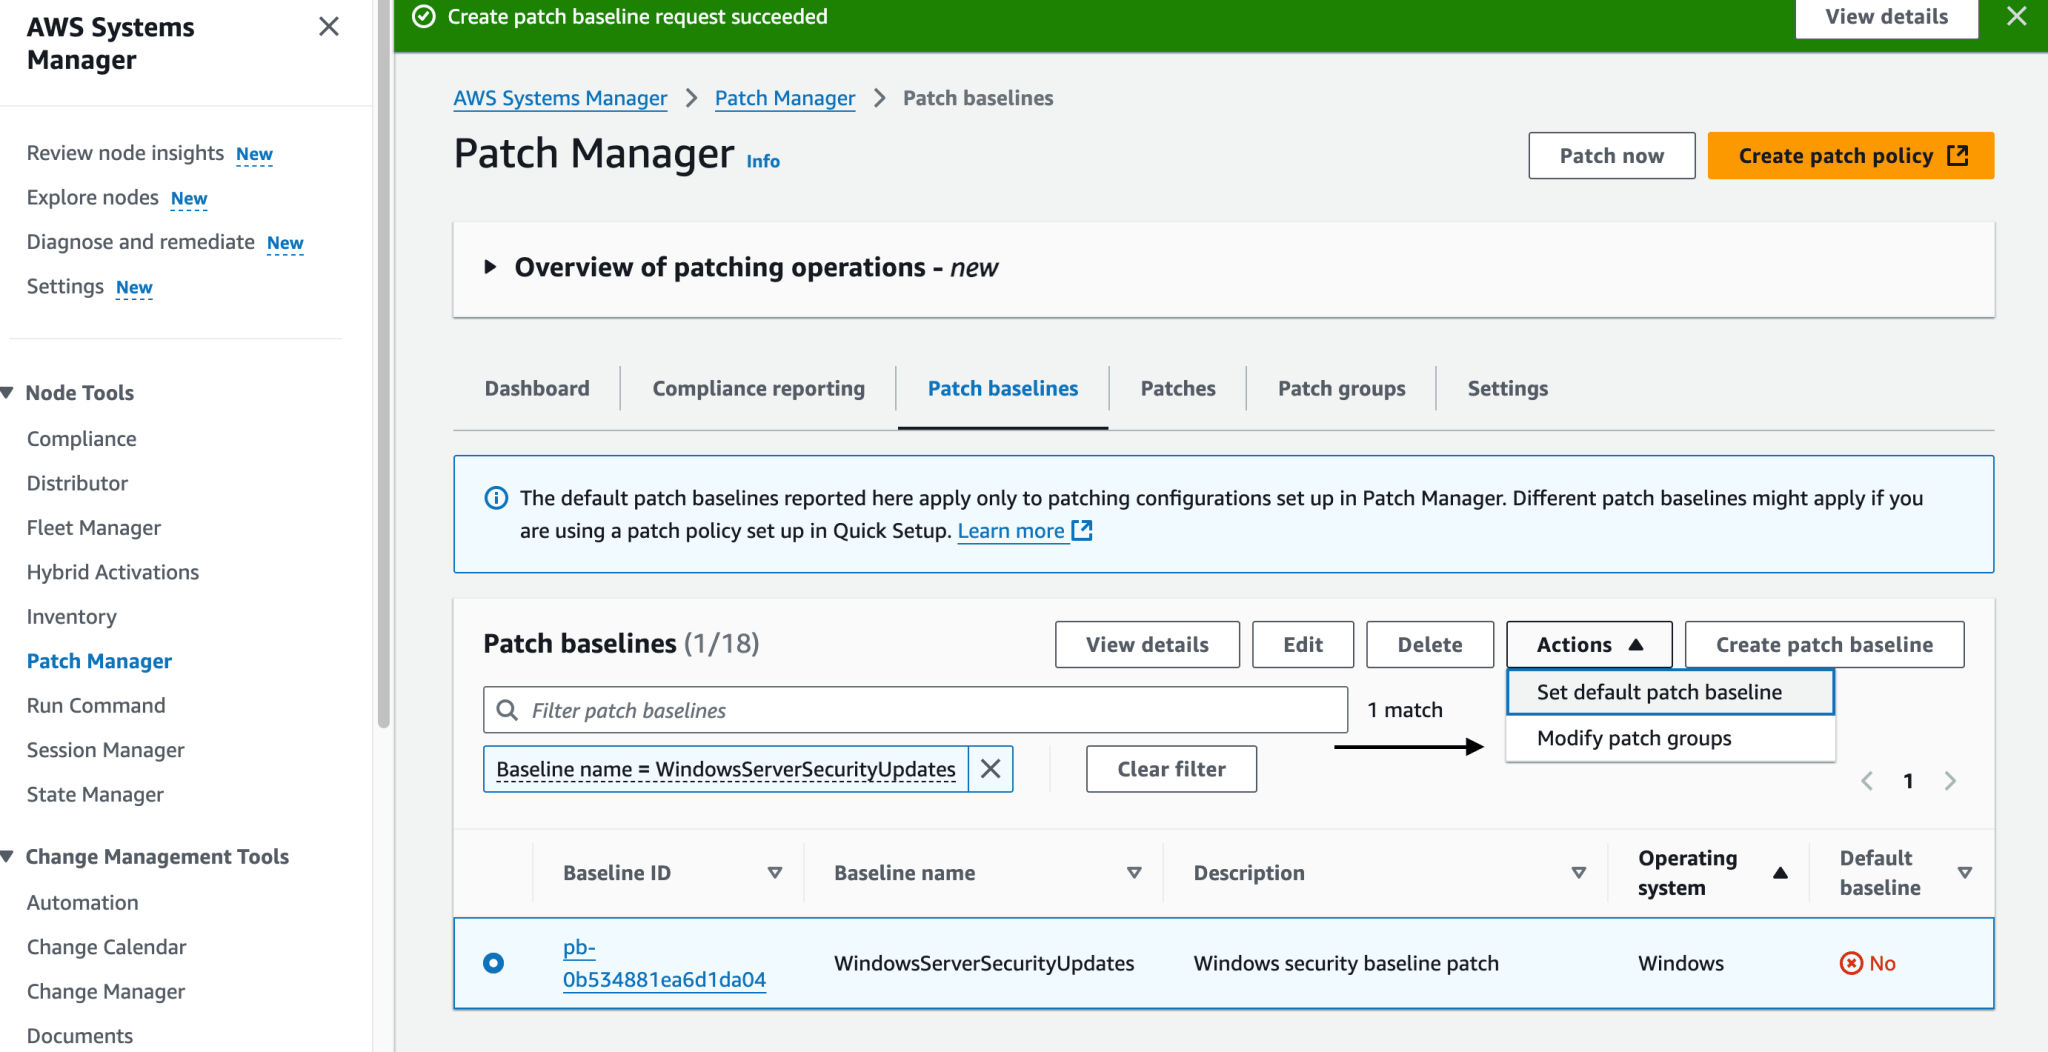
Task: Go to next page with right chevron
Action: click(x=1950, y=781)
